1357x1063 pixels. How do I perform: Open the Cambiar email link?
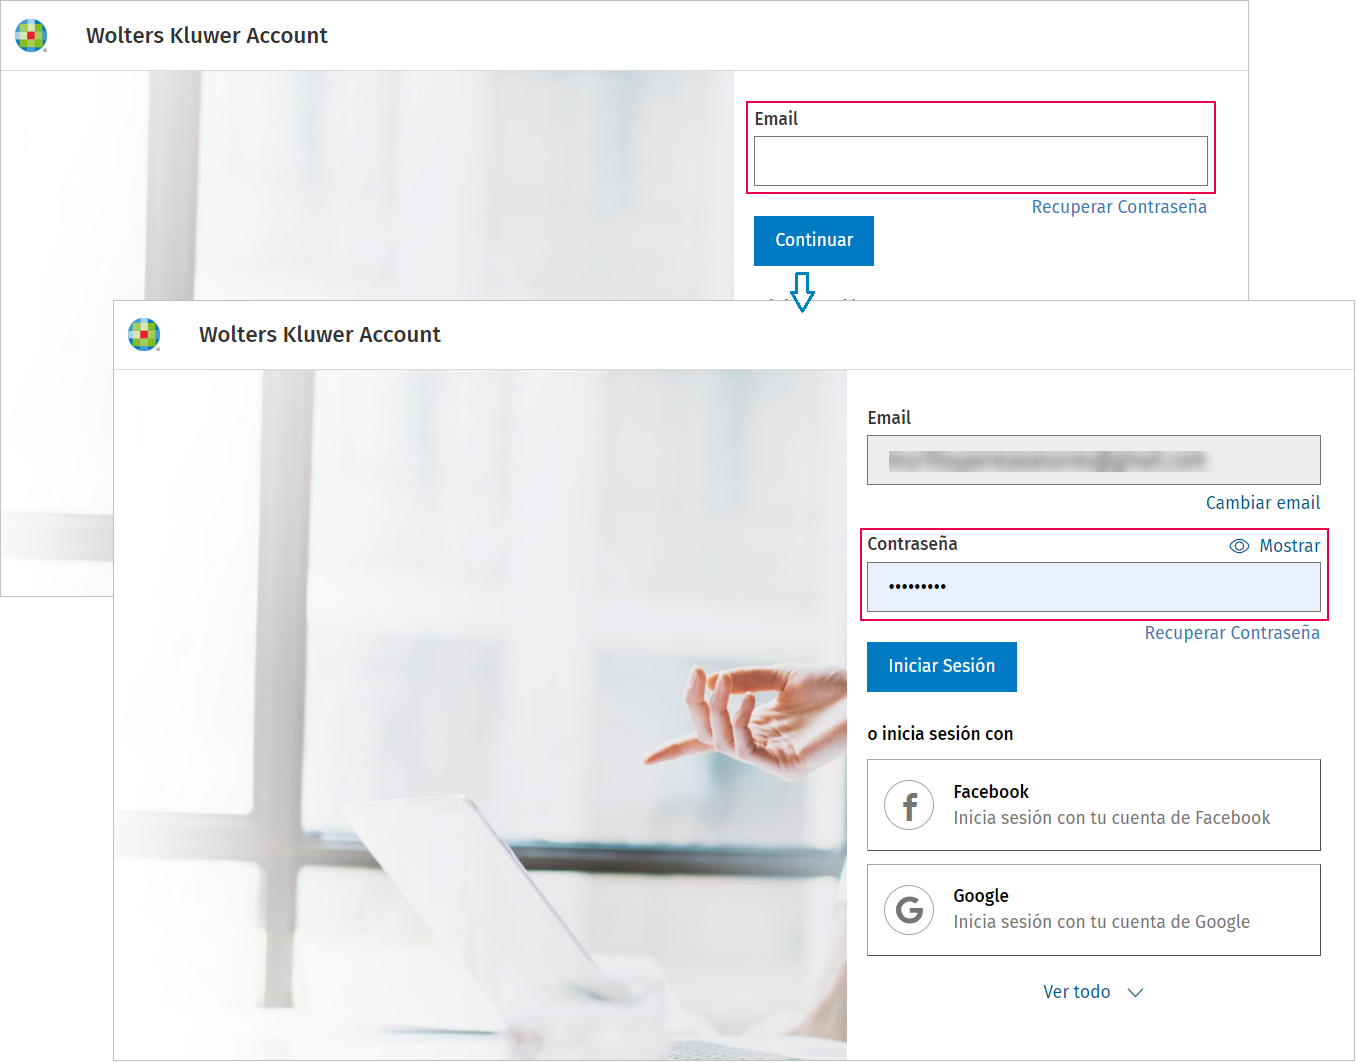1263,503
